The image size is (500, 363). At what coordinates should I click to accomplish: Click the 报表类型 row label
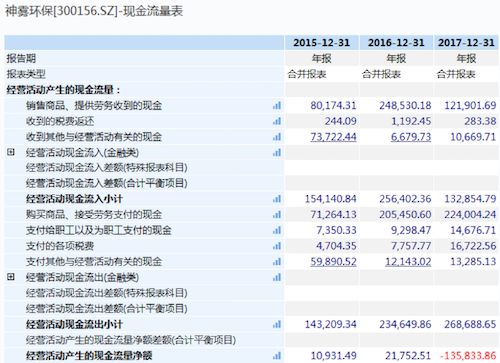coord(26,74)
